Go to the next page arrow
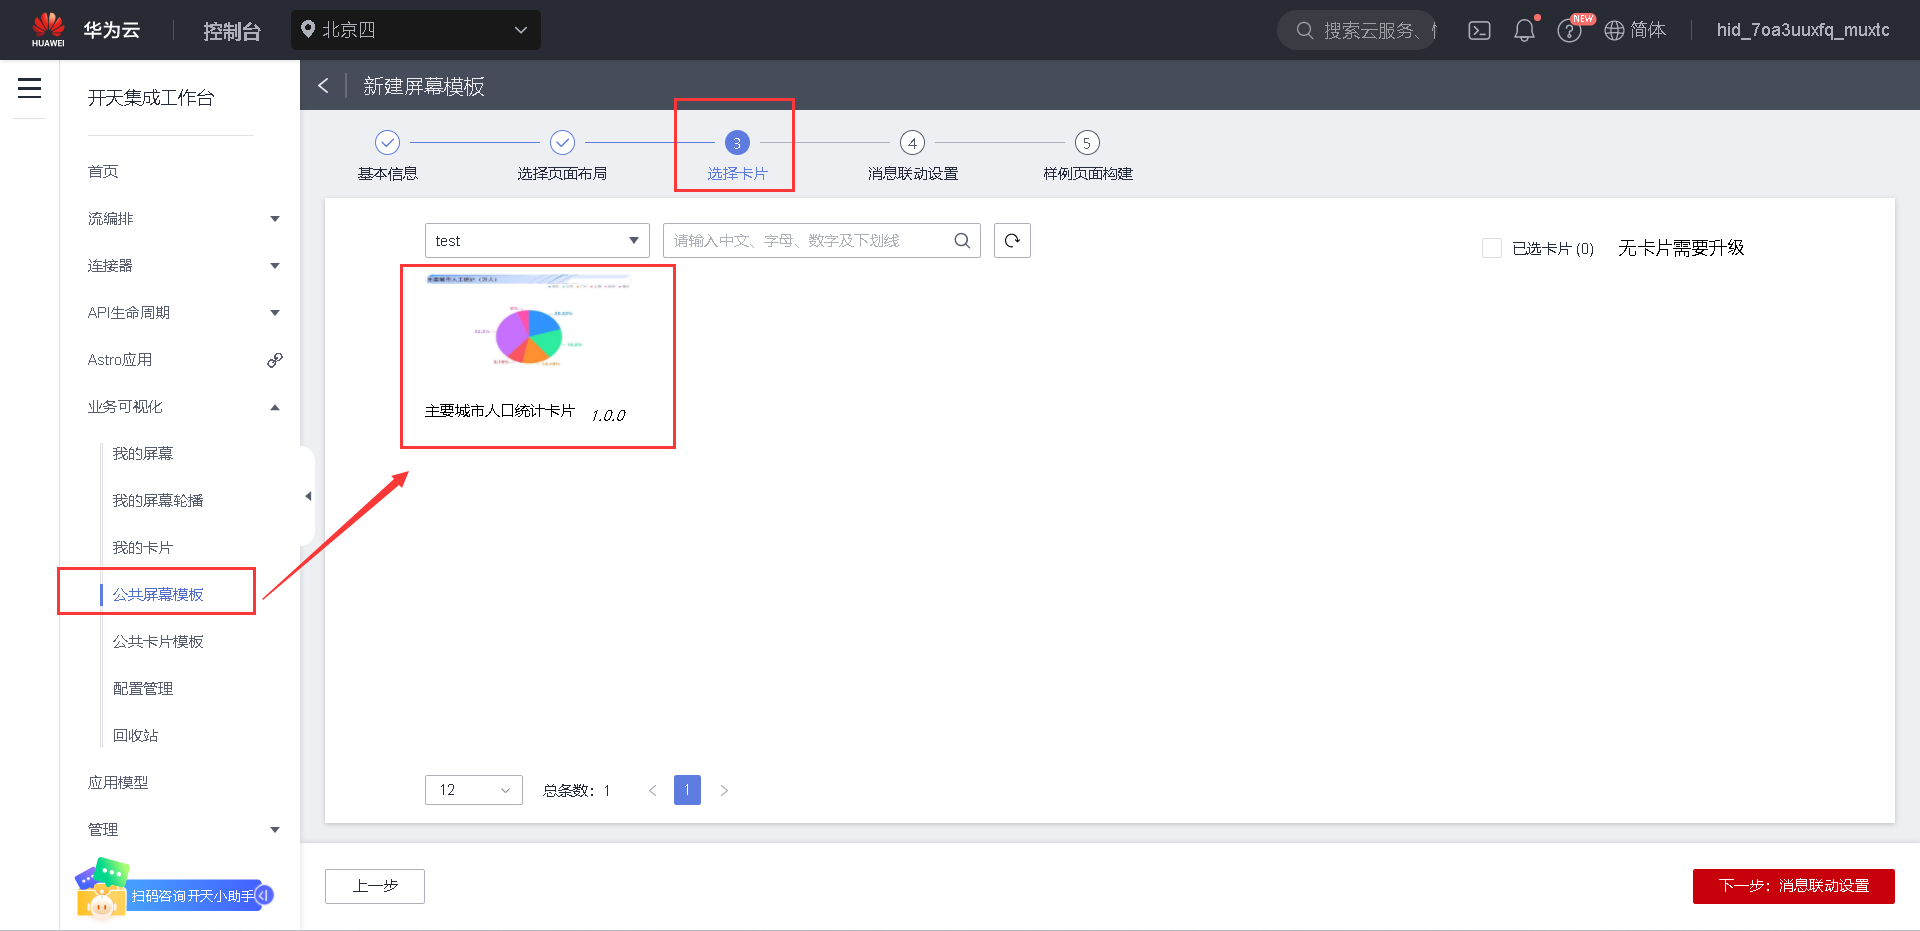The height and width of the screenshot is (931, 1920). [x=724, y=790]
